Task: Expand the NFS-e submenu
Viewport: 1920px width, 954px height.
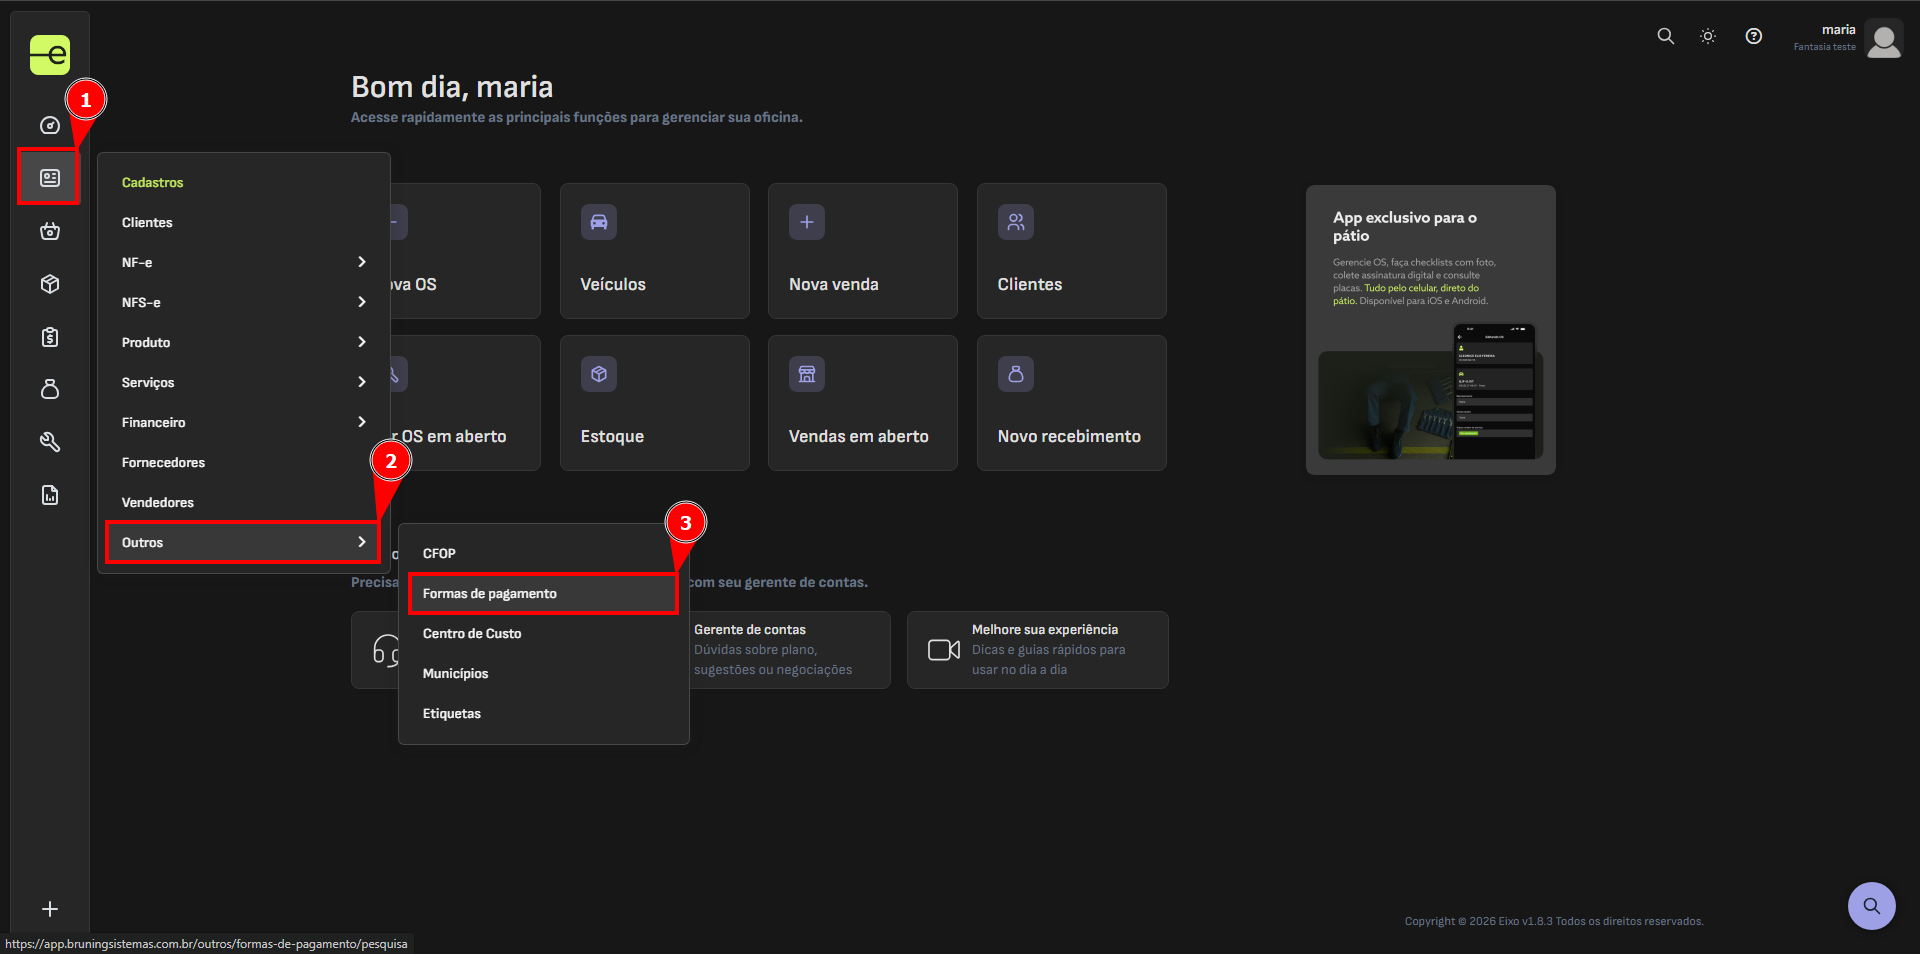Action: 244,302
